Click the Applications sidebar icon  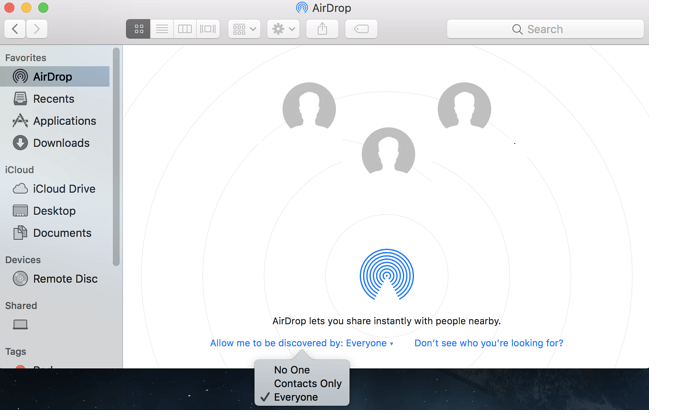[x=20, y=121]
